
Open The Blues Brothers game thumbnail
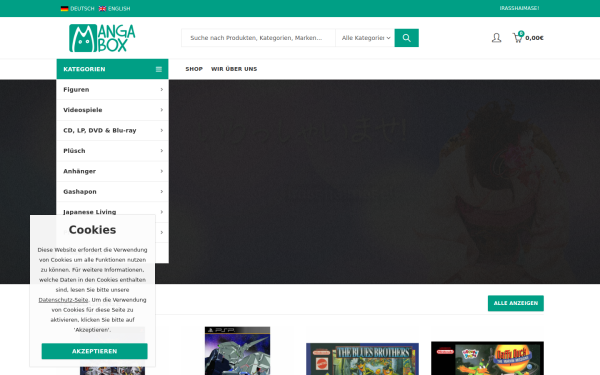point(362,359)
